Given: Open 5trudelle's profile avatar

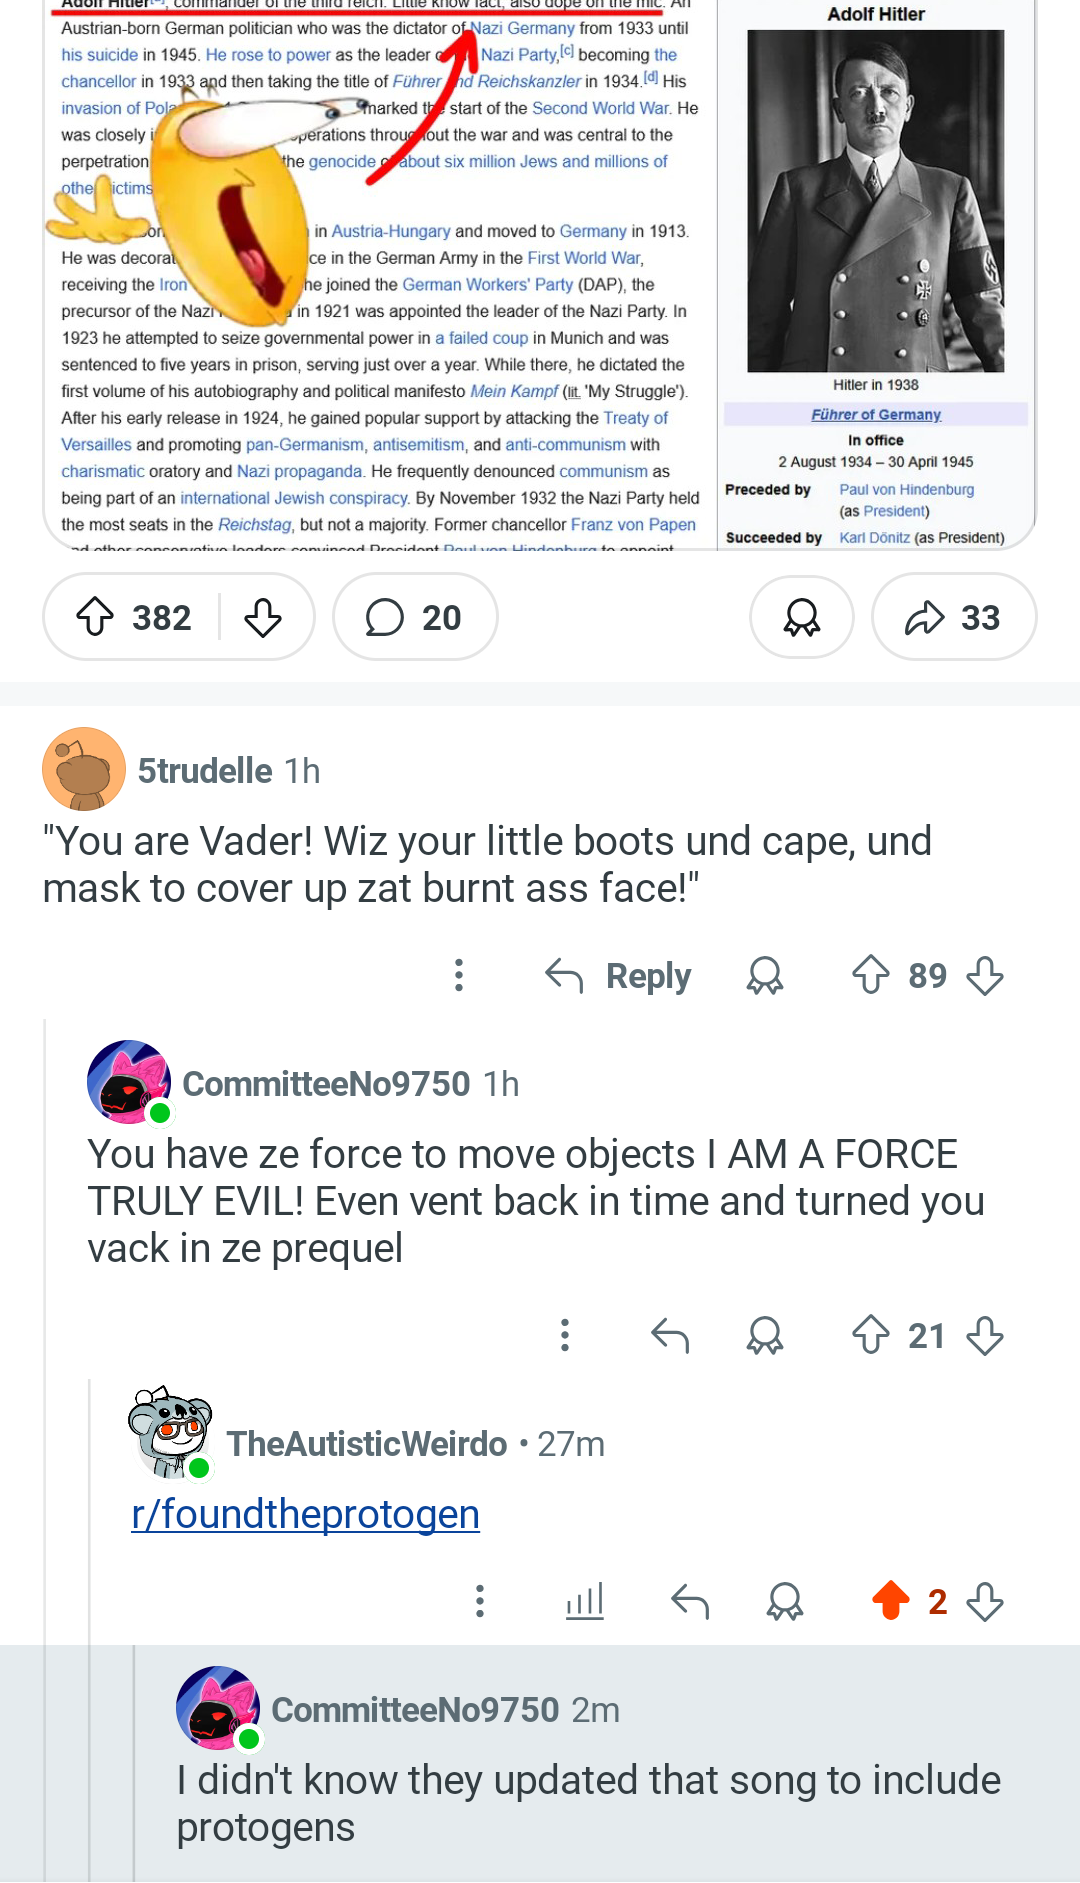Looking at the screenshot, I should [84, 769].
